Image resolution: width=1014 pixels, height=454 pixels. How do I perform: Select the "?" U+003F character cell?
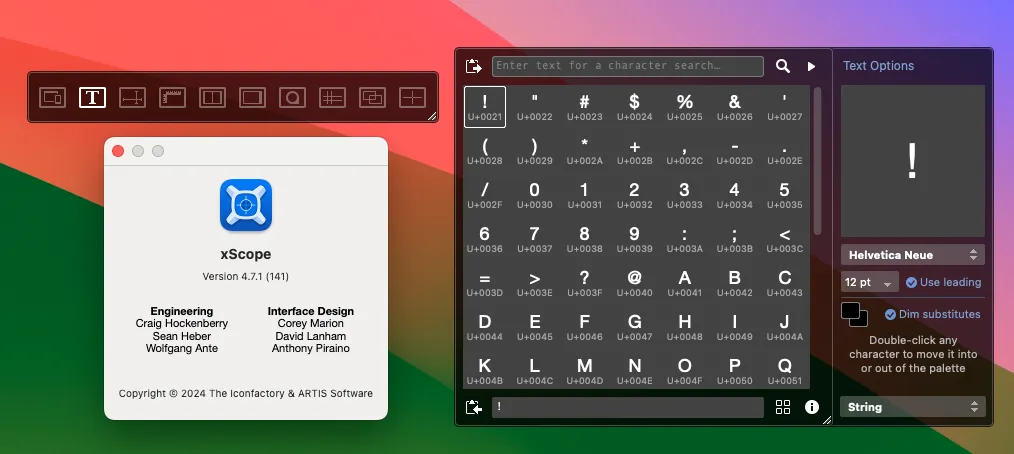point(585,283)
